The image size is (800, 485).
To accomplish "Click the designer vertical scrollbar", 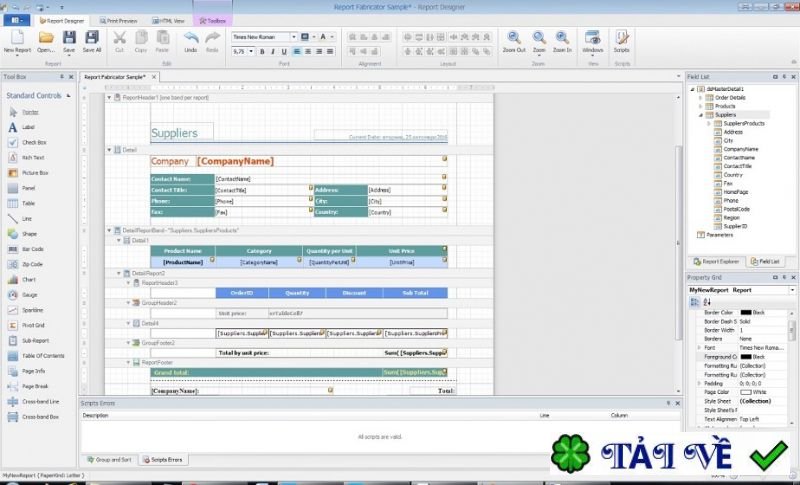I will (678, 243).
